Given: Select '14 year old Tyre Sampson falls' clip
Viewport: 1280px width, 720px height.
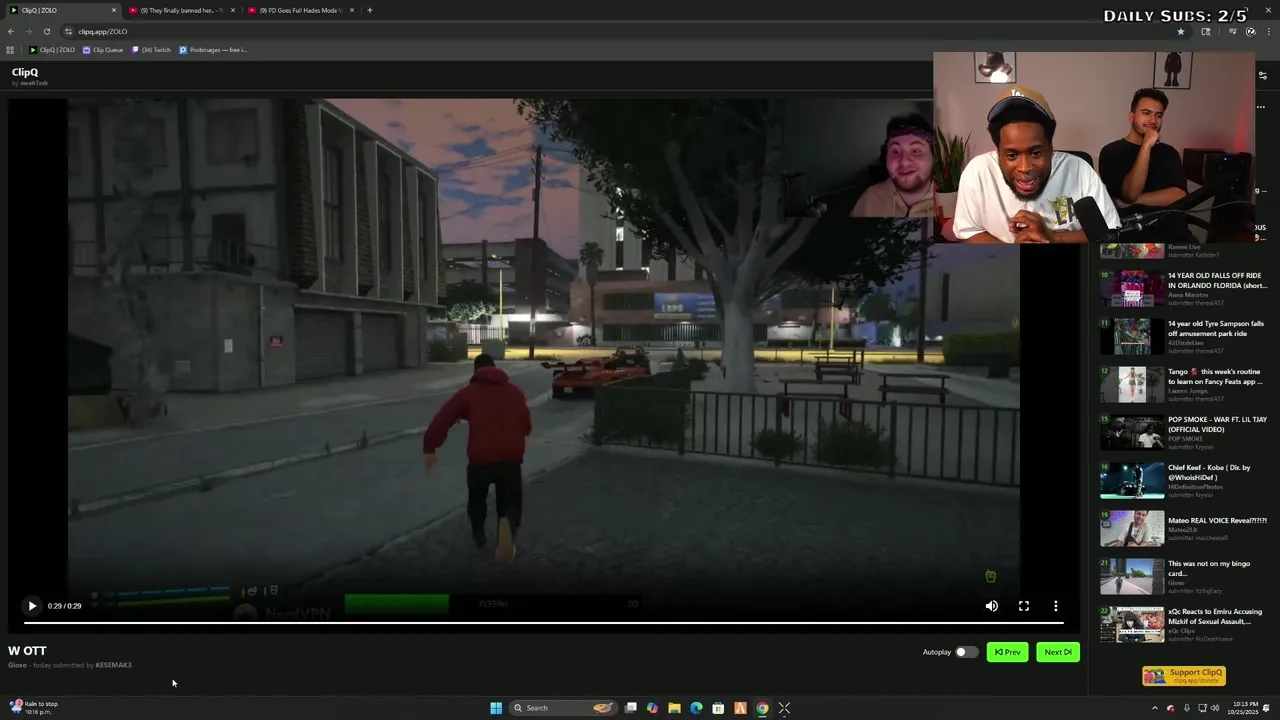Looking at the screenshot, I should point(1184,336).
